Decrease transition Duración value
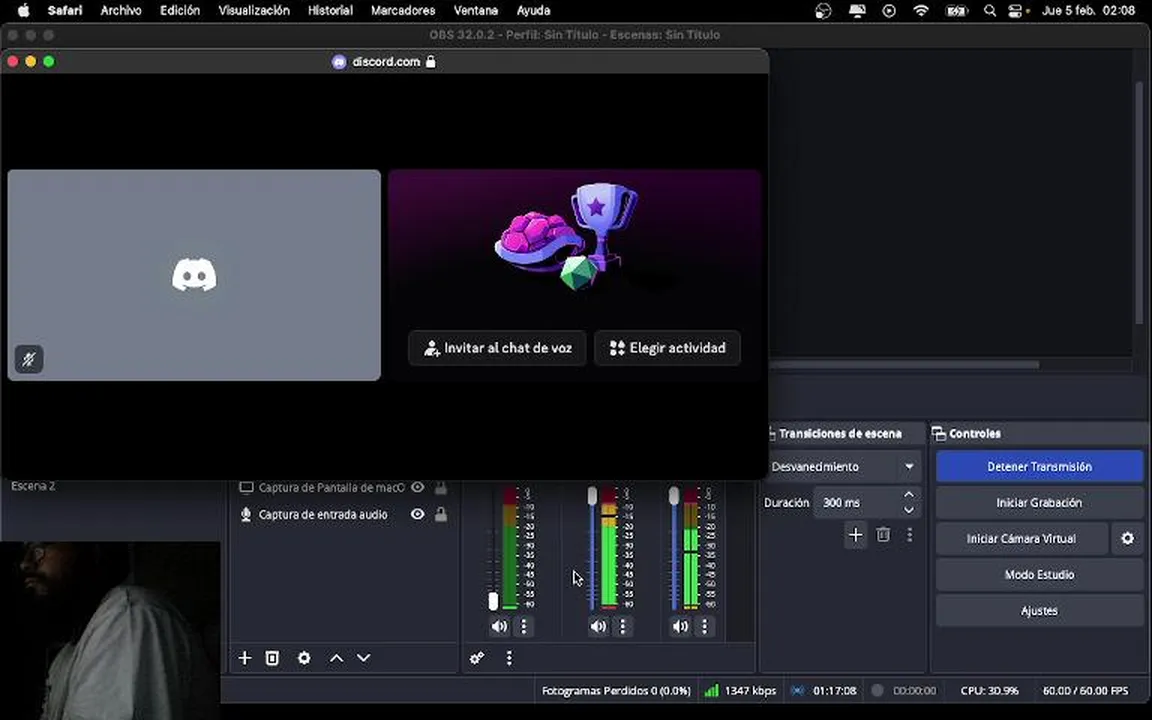The height and width of the screenshot is (720, 1152). pos(909,510)
